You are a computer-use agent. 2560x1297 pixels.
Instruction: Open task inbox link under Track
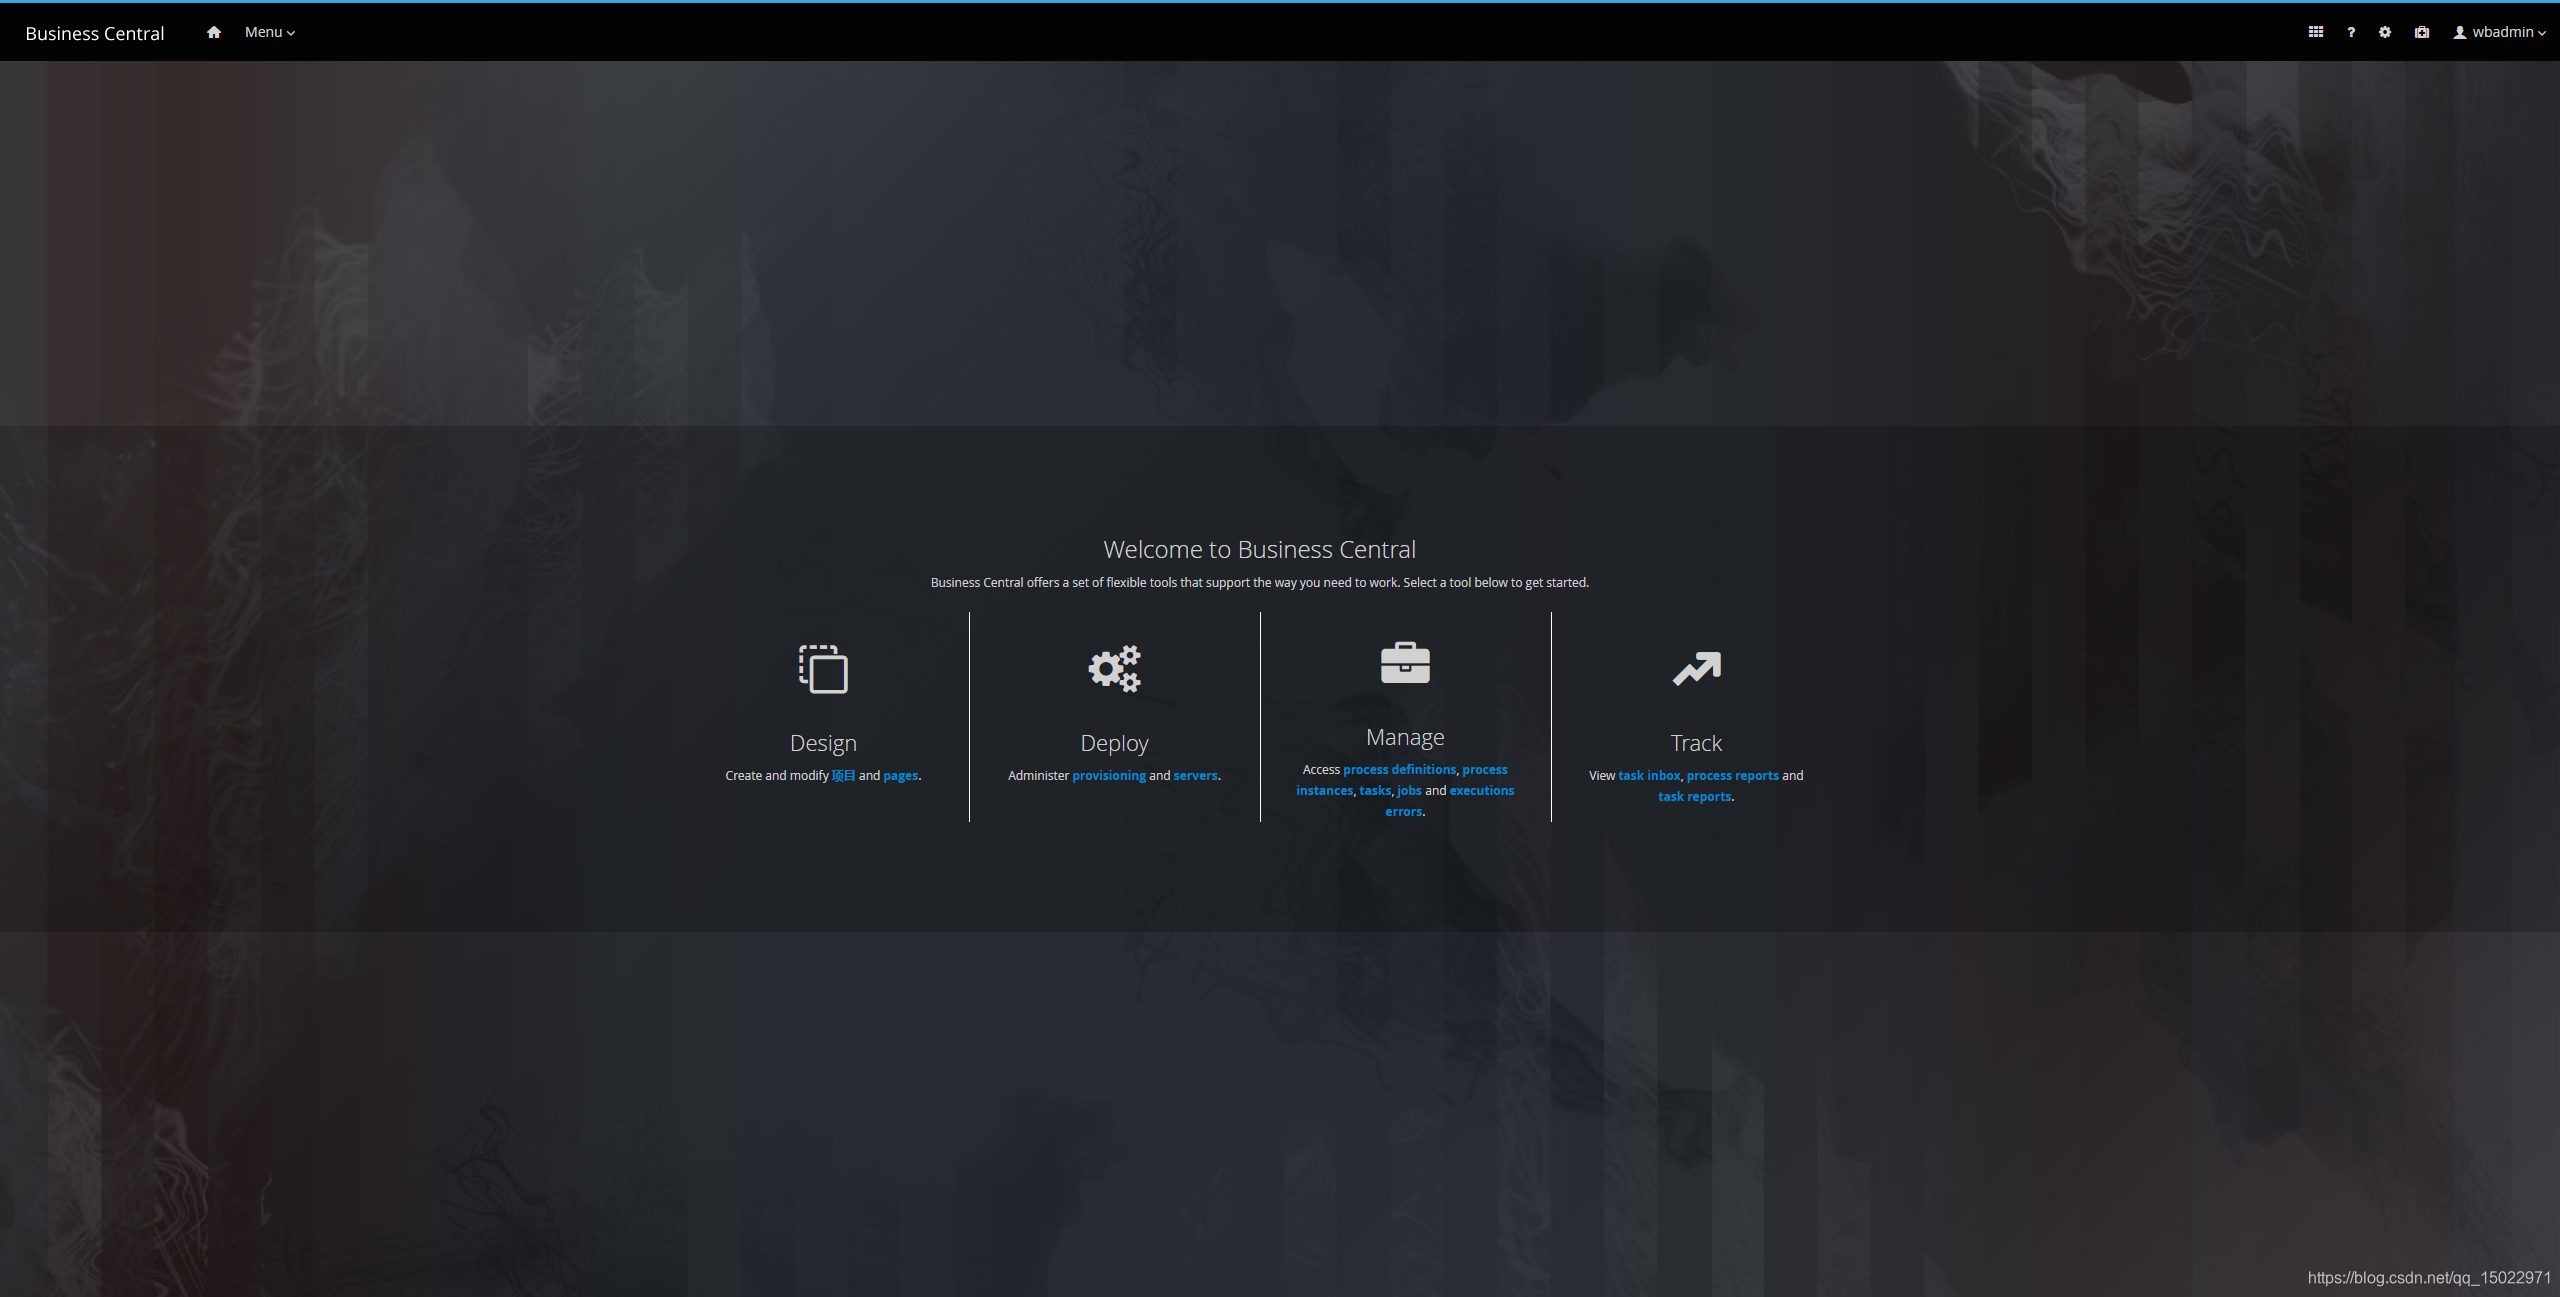(1649, 776)
